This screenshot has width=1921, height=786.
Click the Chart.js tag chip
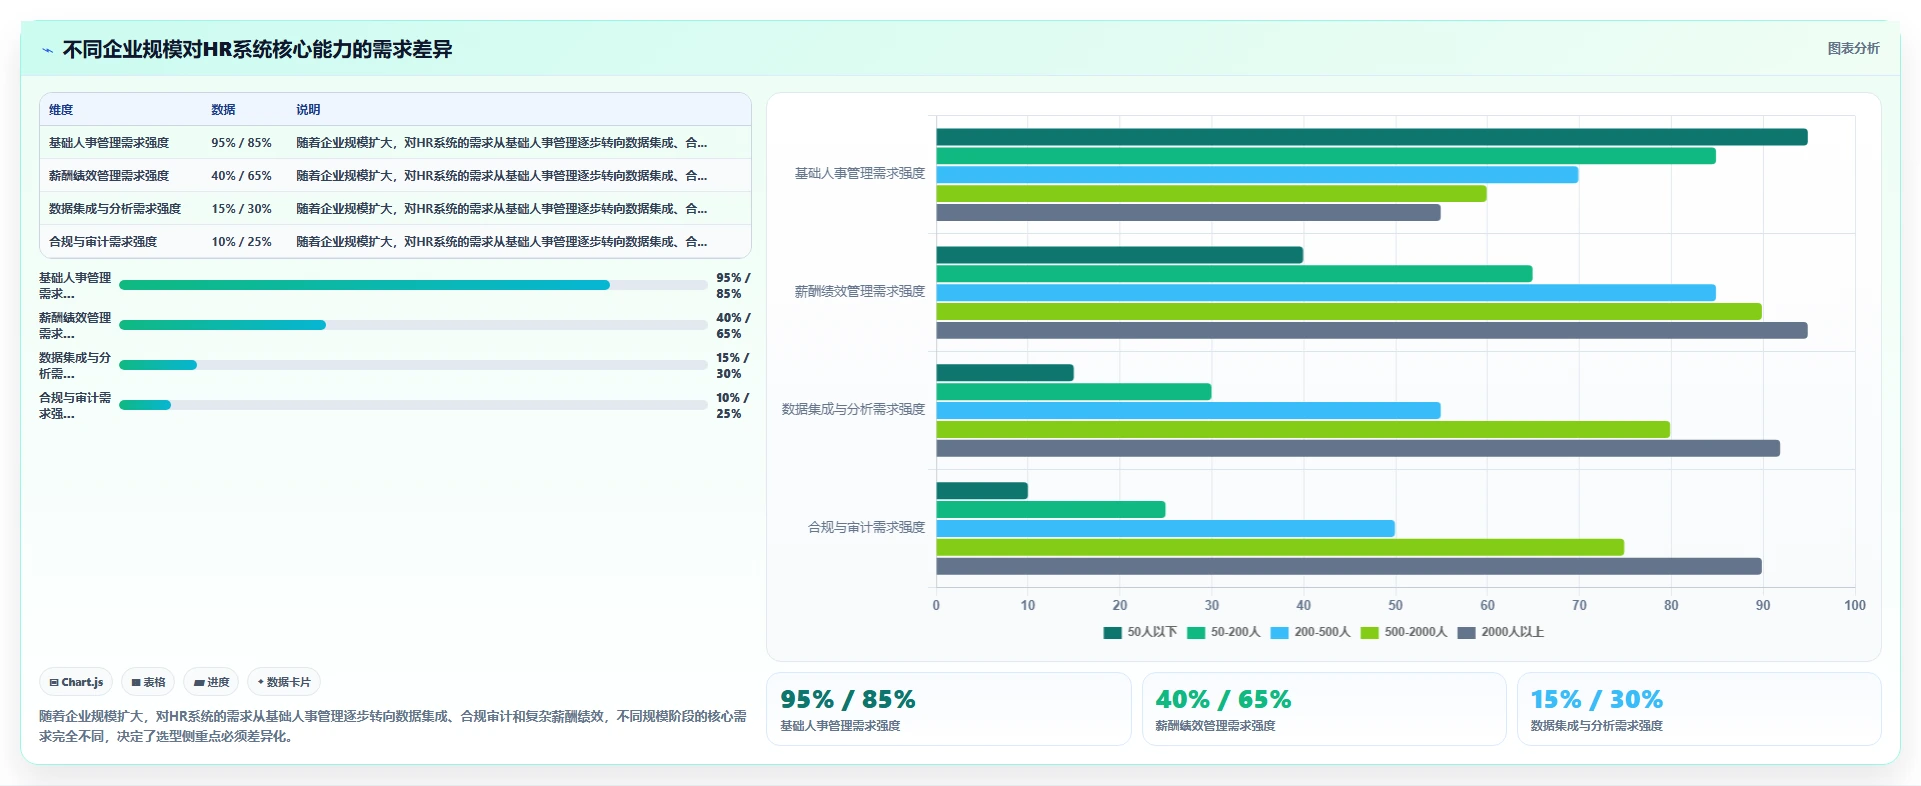pos(76,682)
